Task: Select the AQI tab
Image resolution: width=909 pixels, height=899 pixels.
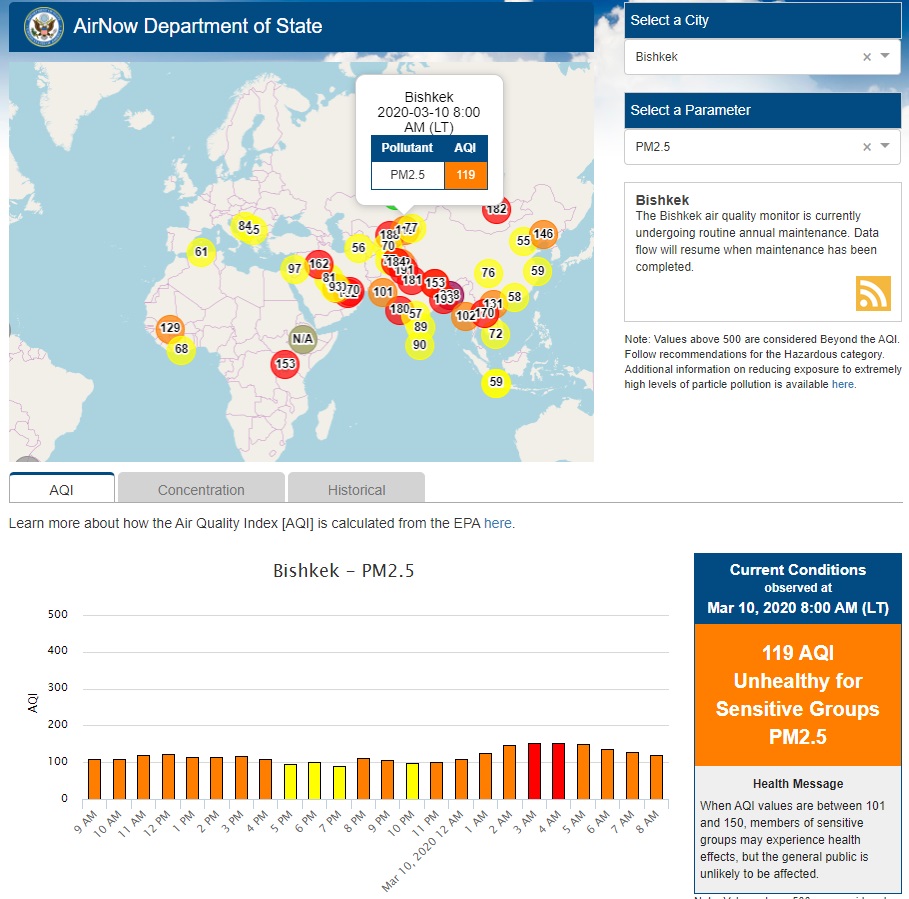Action: coord(62,490)
